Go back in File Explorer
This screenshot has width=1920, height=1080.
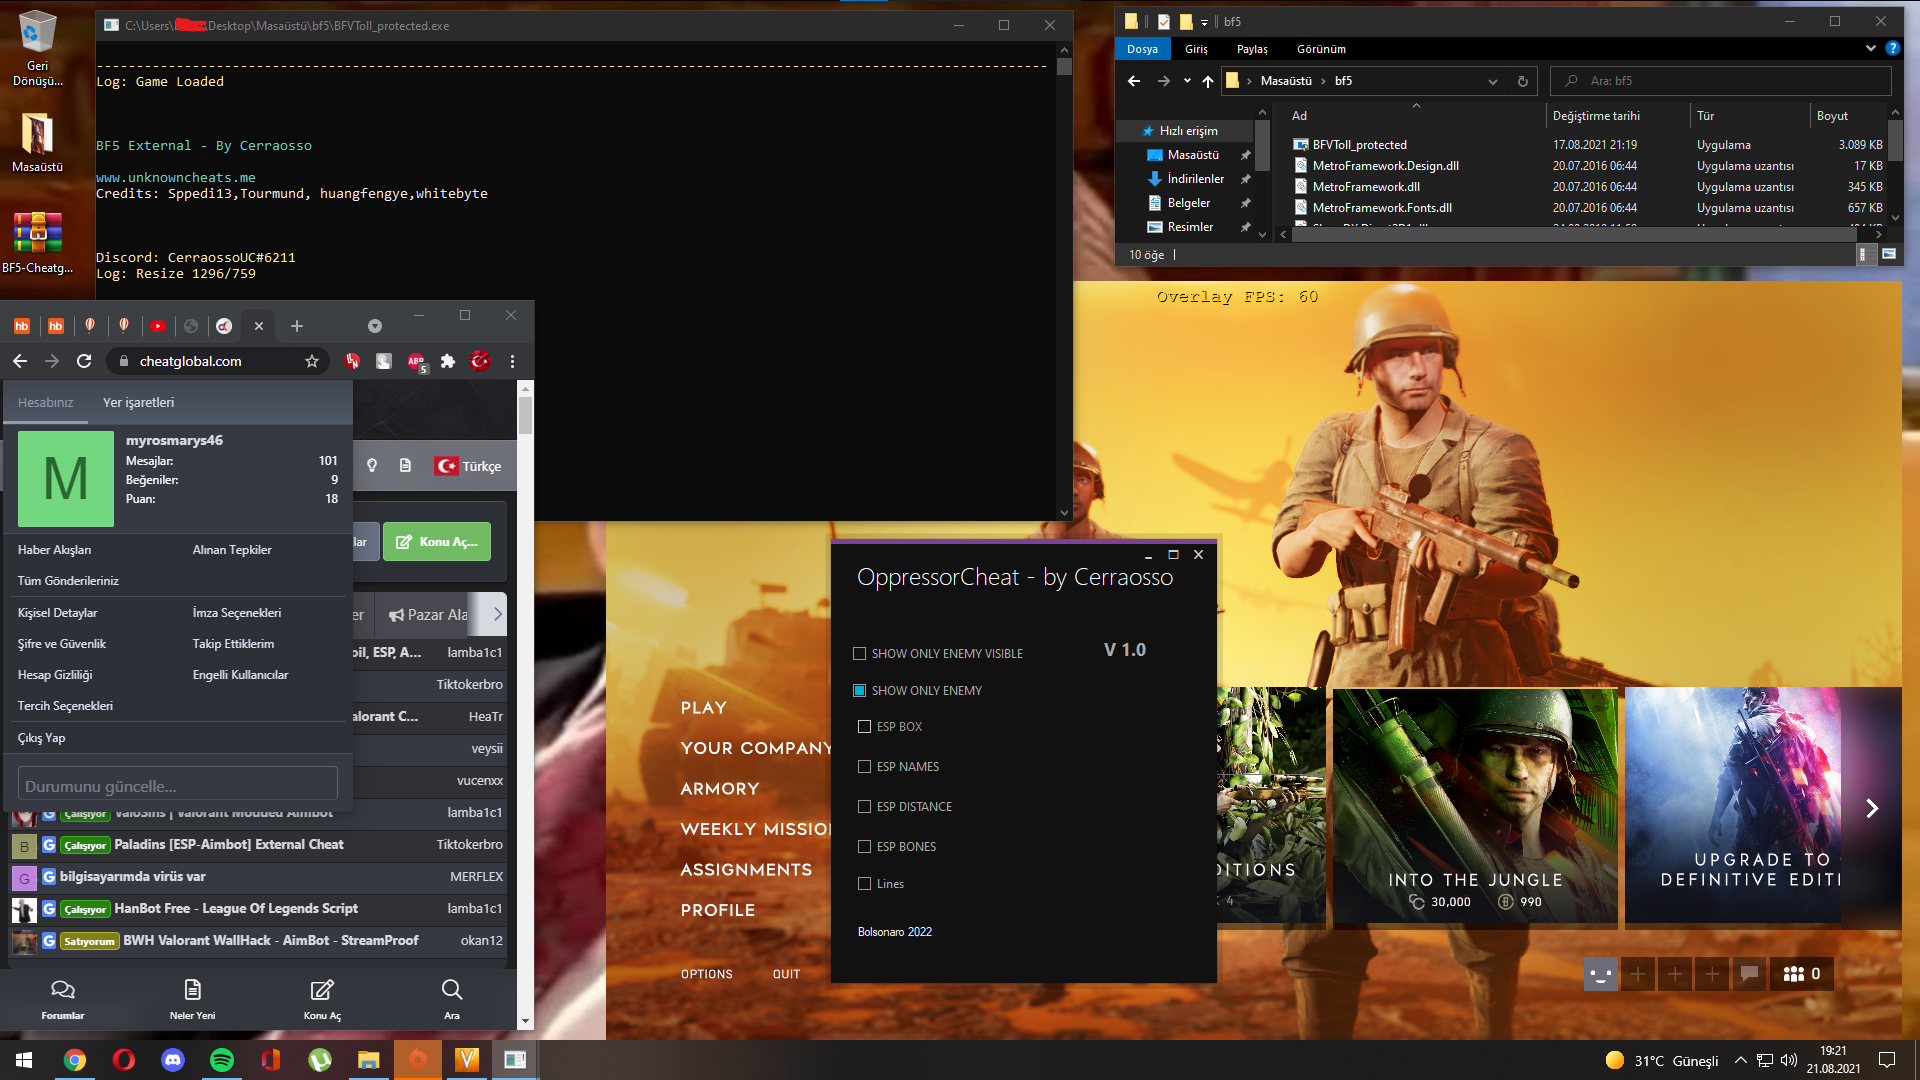(x=1133, y=81)
